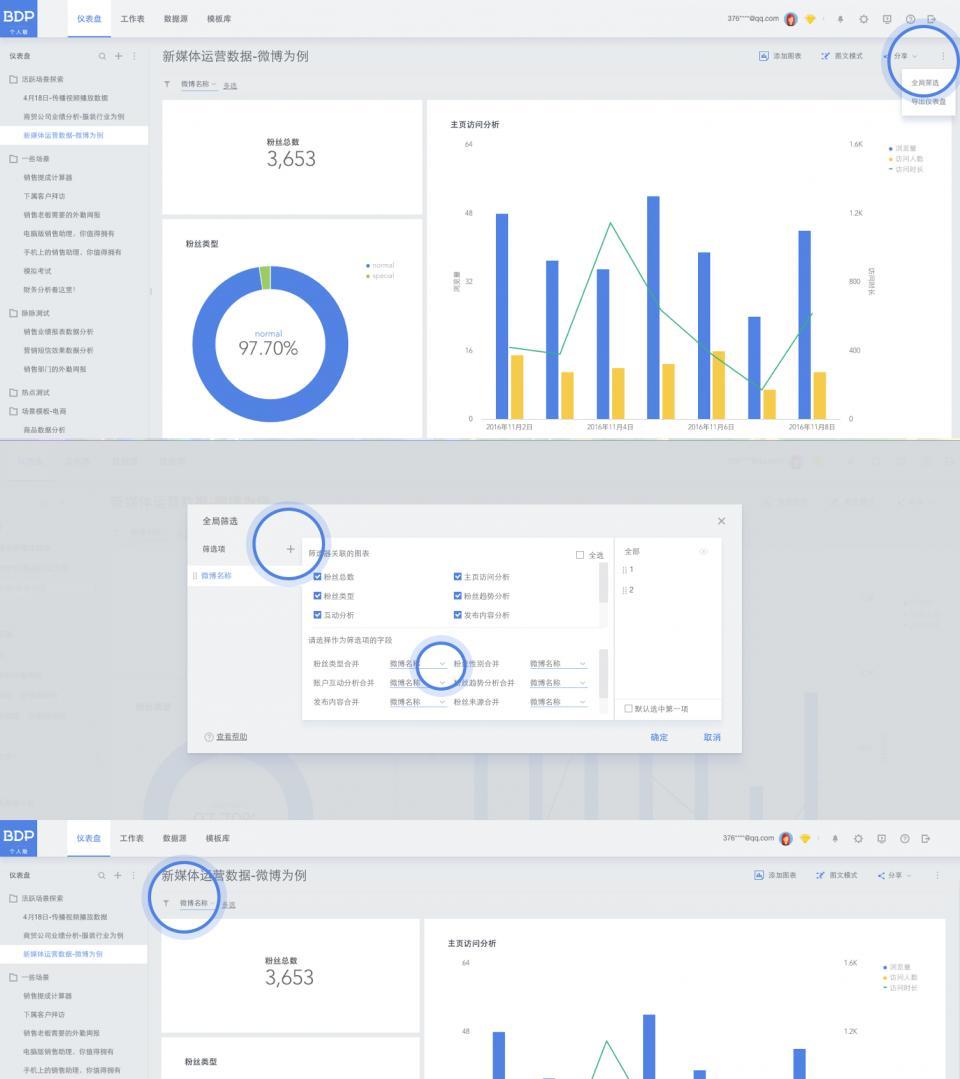The width and height of the screenshot is (960, 1079).
Task: Open field dropdown for 粉丝来源合并
Action: click(x=558, y=702)
